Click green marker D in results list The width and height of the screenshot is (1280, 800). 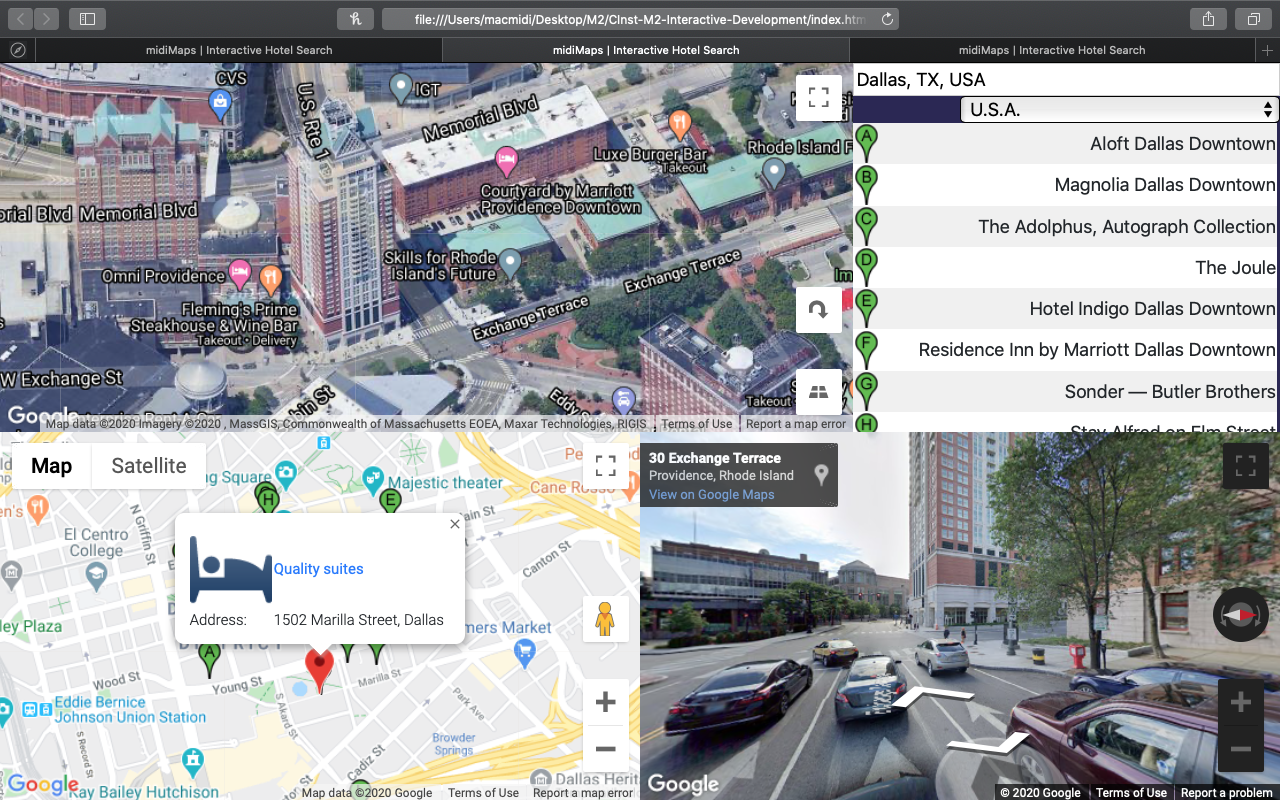[867, 265]
